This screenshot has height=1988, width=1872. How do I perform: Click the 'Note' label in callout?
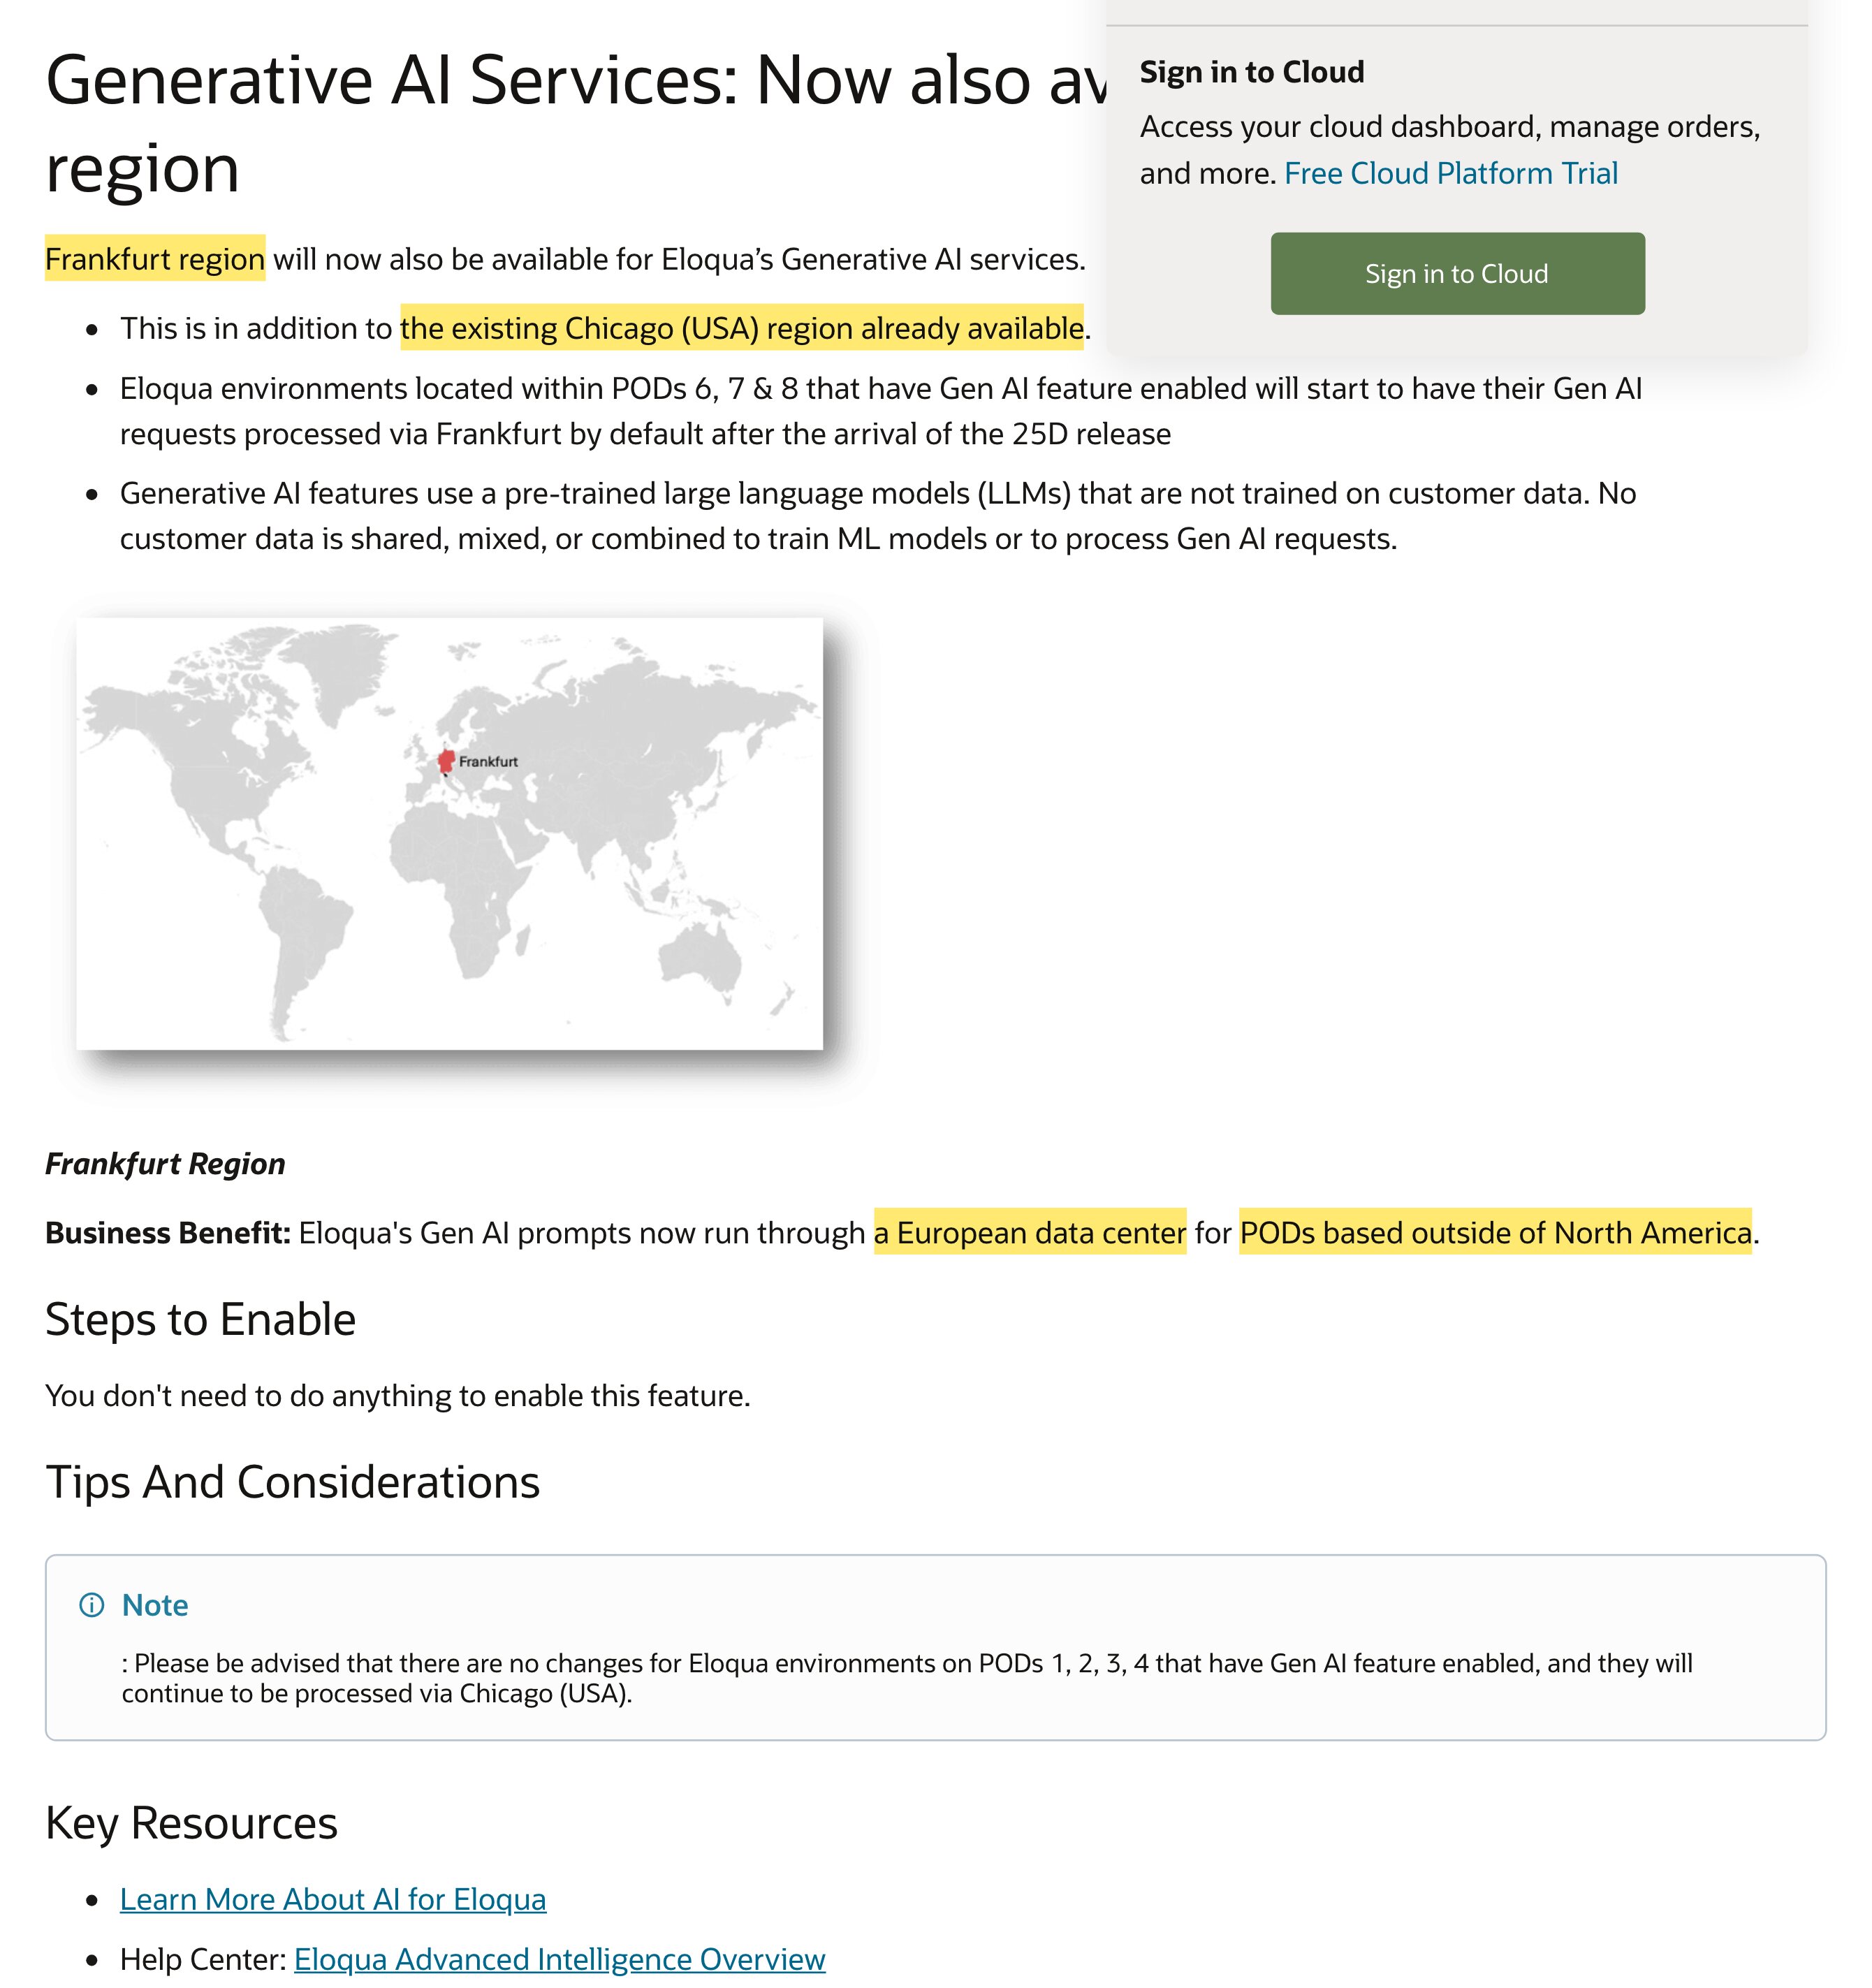pos(155,1605)
